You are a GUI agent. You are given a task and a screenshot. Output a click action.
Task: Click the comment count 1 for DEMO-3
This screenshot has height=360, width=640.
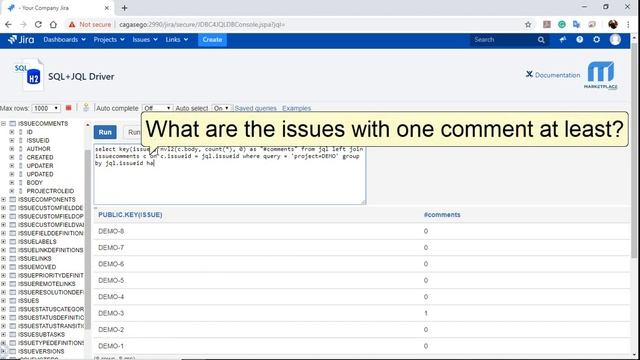(426, 313)
